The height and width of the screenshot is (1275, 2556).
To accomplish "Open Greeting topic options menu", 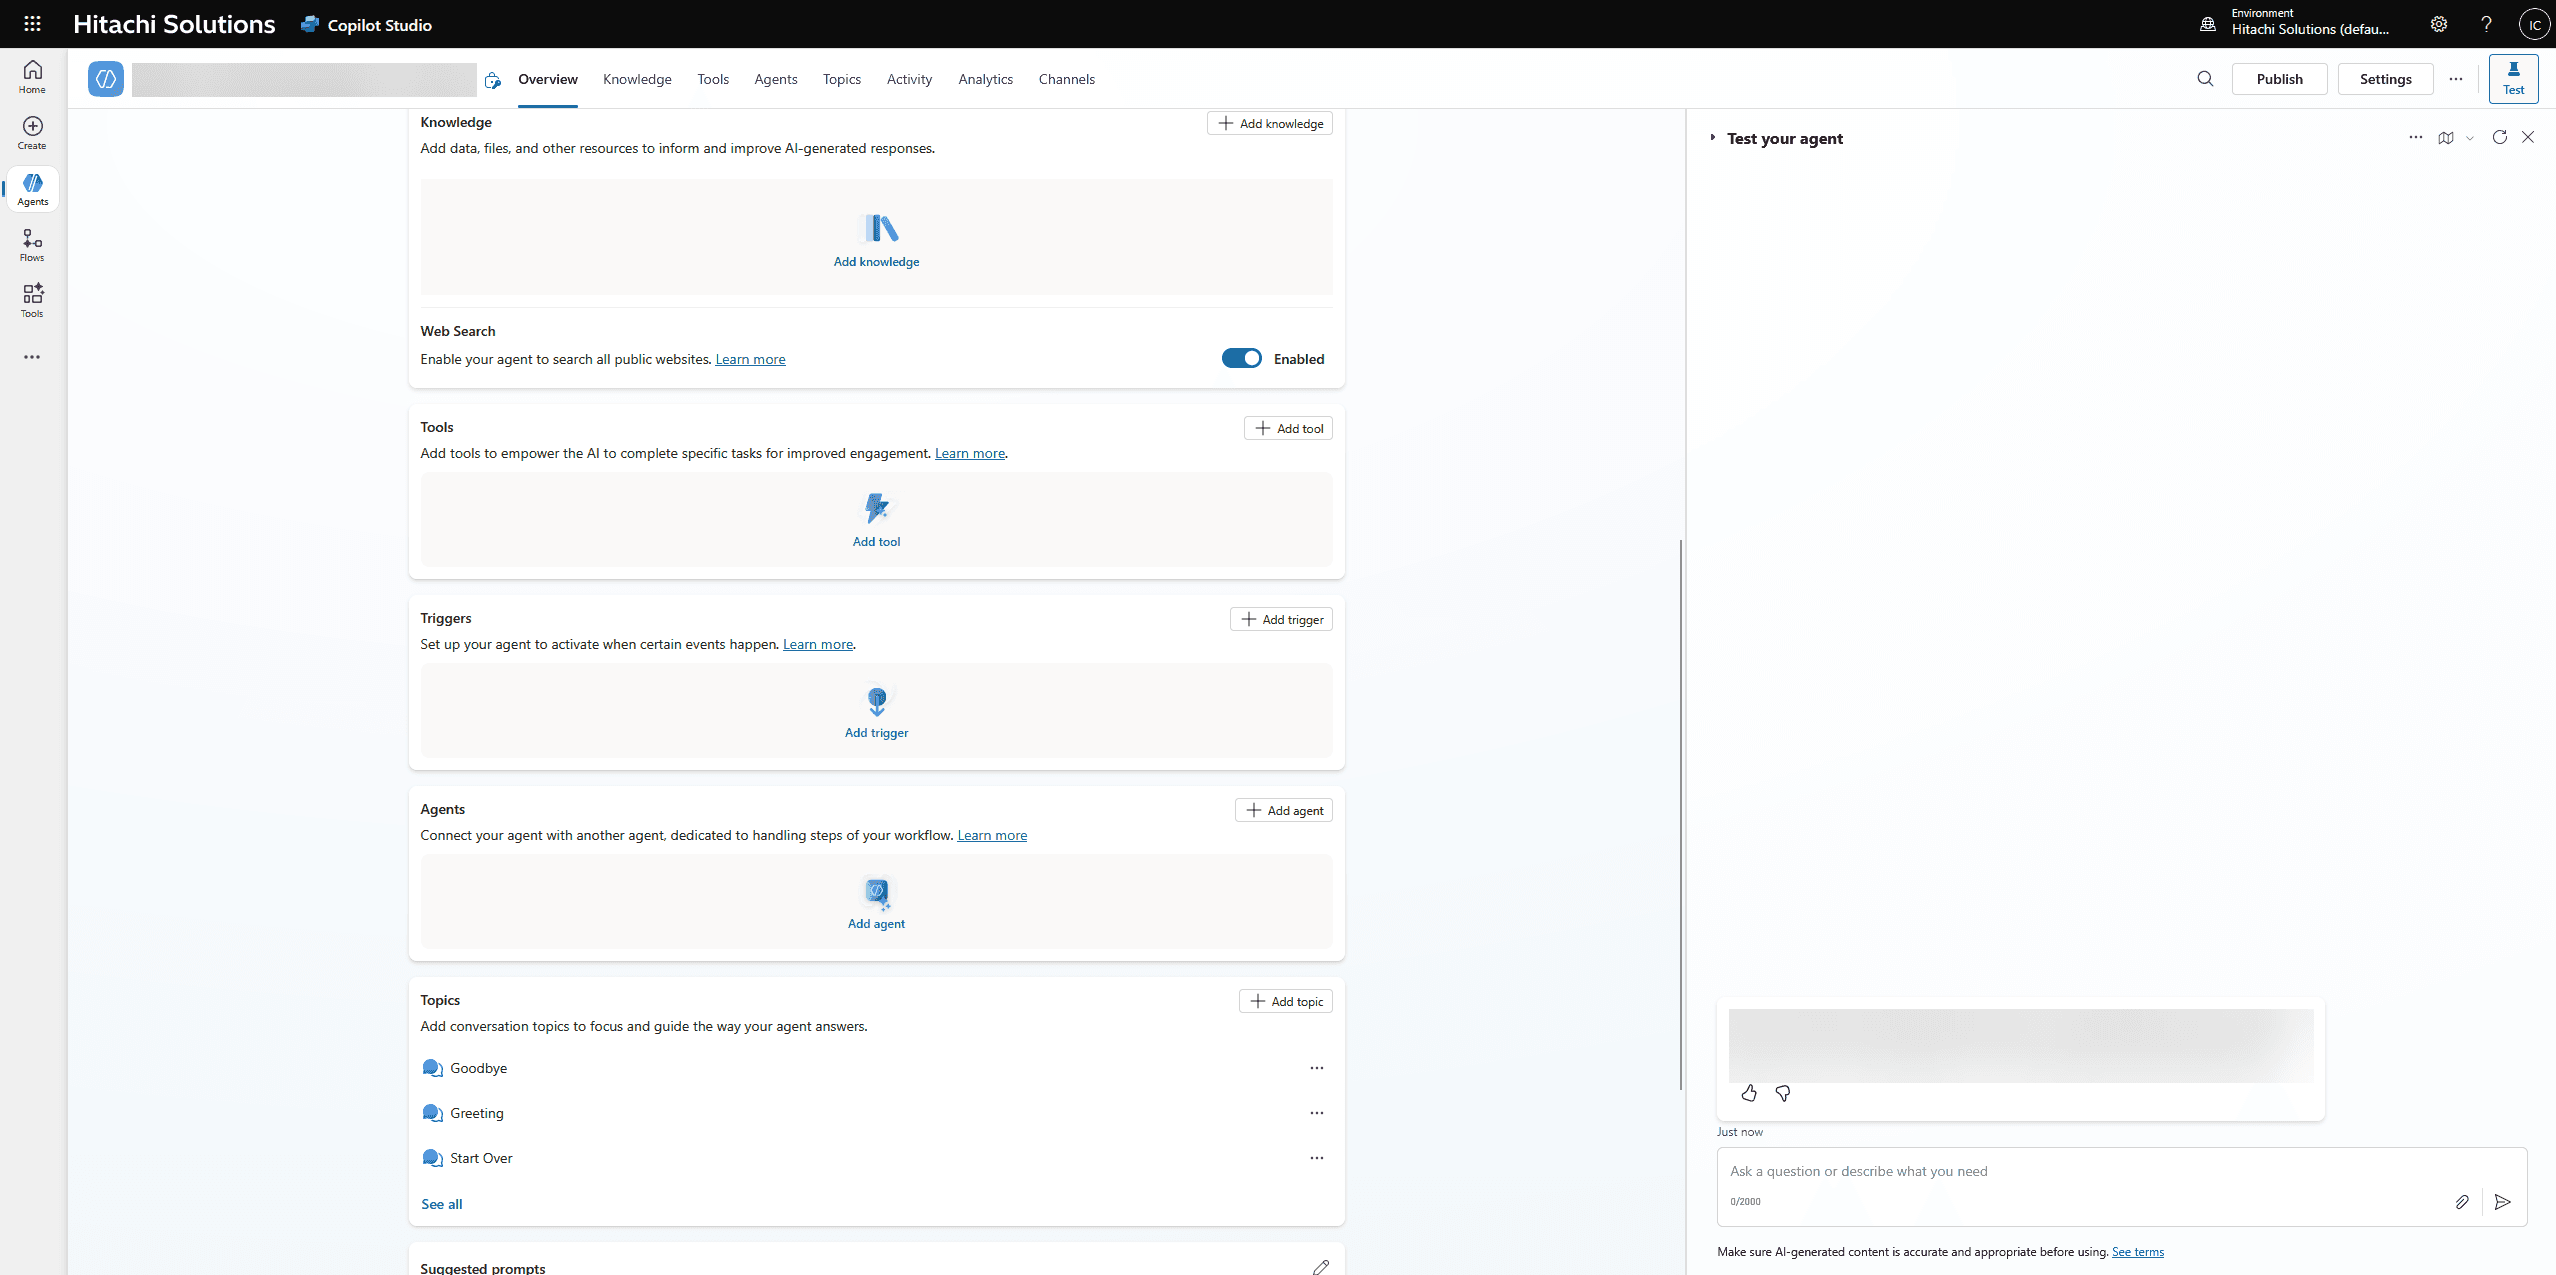I will [x=1317, y=1113].
